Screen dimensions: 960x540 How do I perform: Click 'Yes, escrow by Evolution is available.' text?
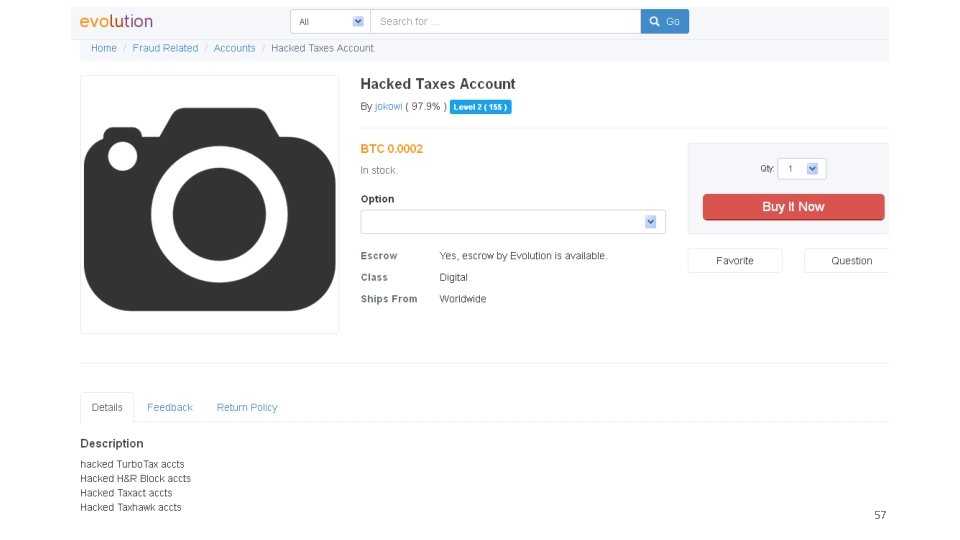(x=523, y=256)
